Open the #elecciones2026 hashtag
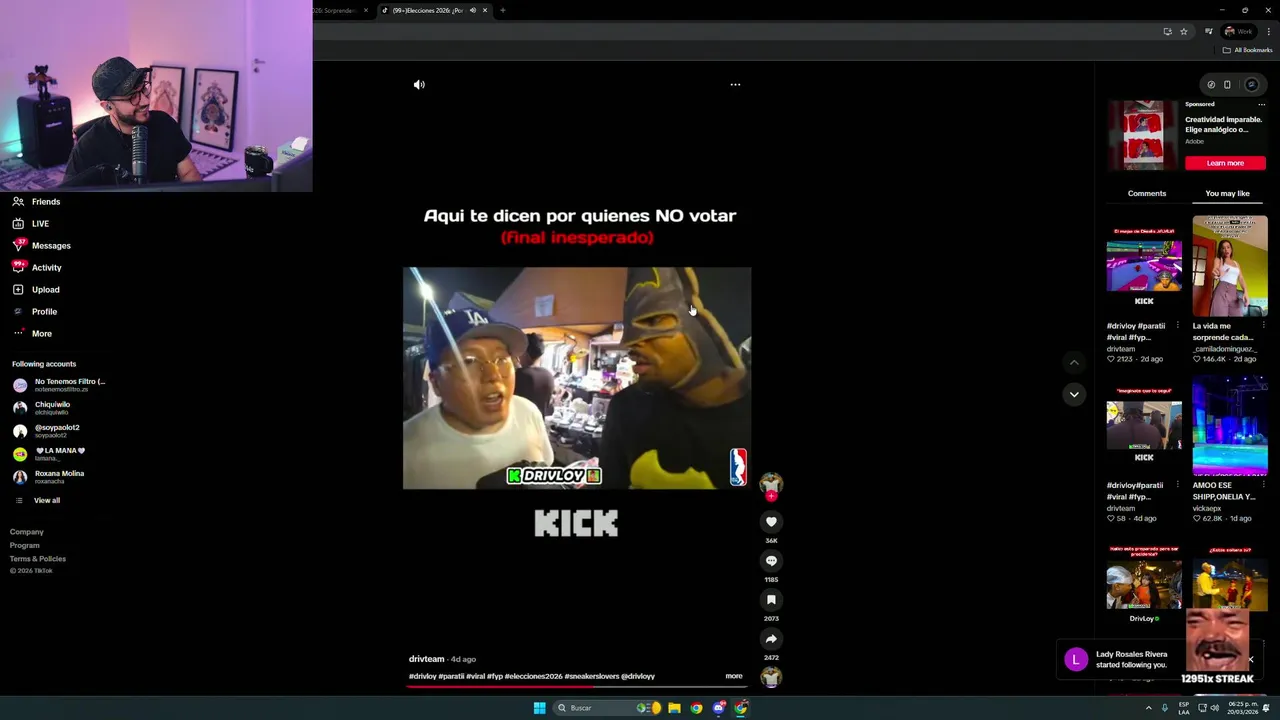This screenshot has height=720, width=1280. click(x=533, y=676)
